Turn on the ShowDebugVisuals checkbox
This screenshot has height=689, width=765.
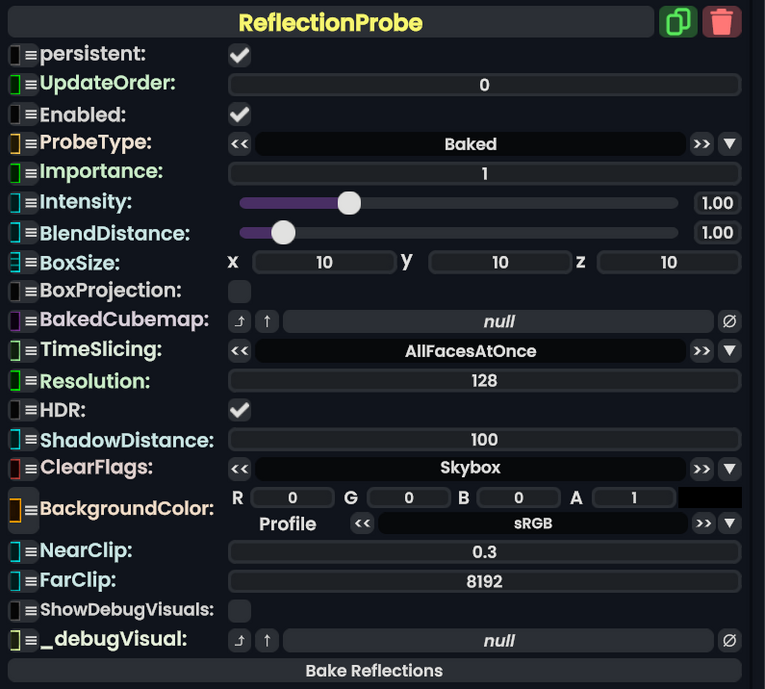click(x=240, y=610)
